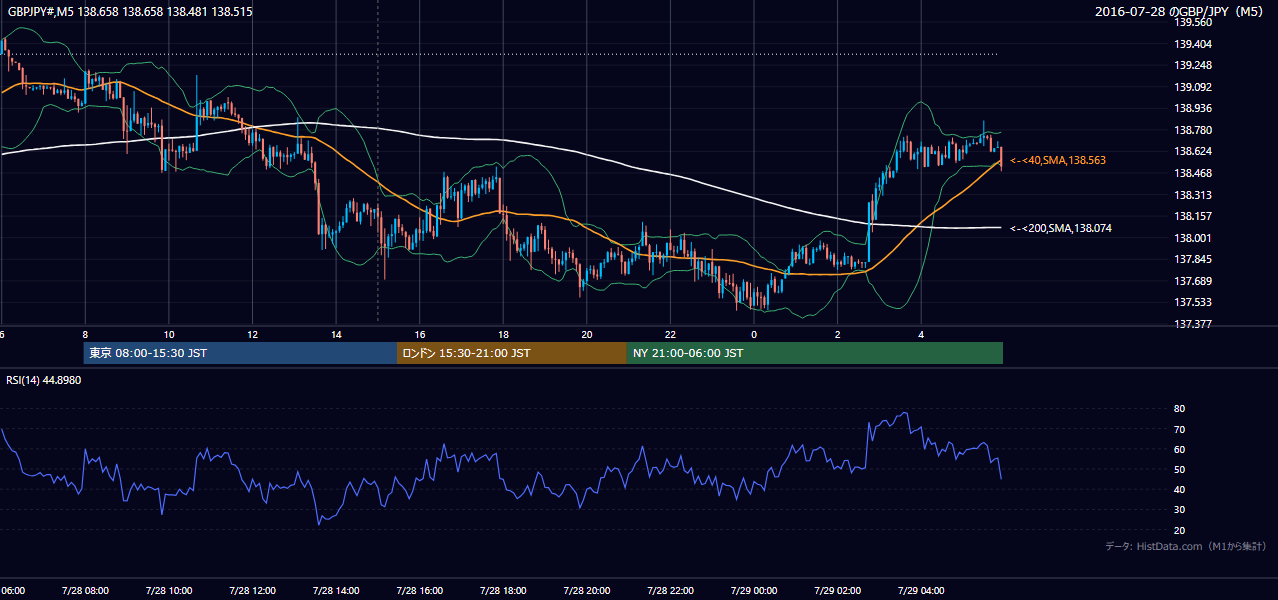
Task: Click price axis value 138.468
Action: 1192,173
